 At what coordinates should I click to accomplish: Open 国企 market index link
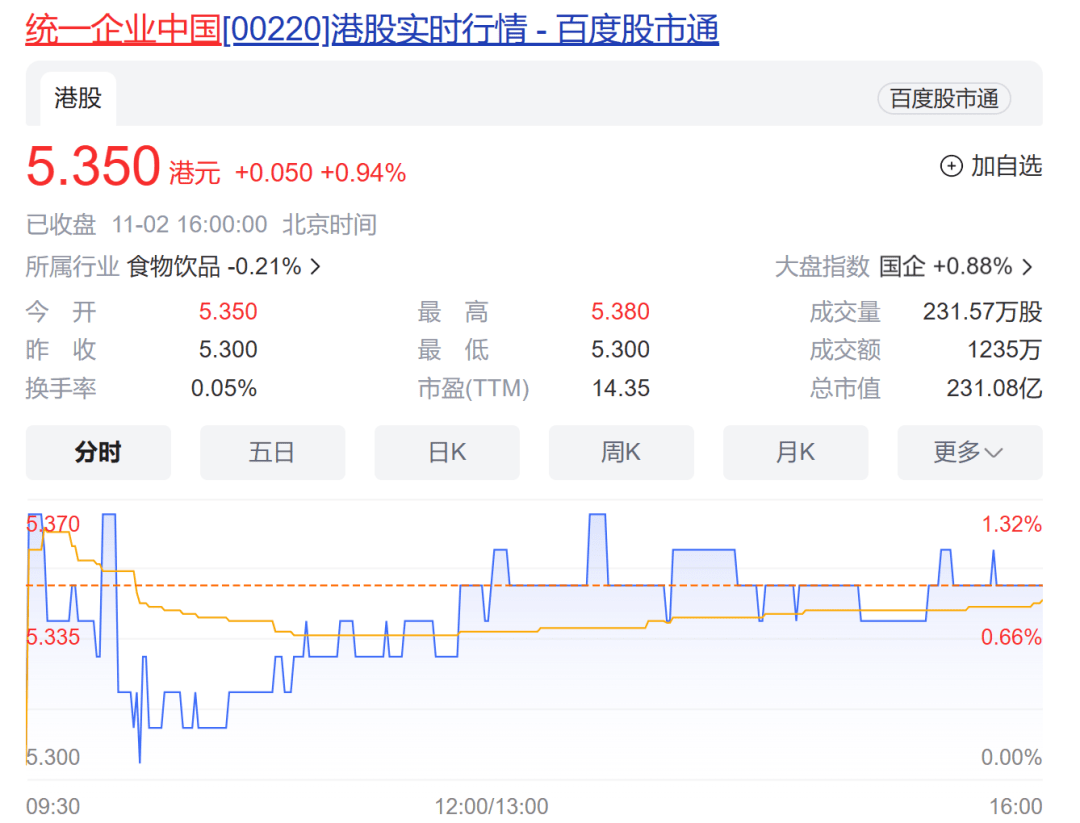pyautogui.click(x=903, y=267)
